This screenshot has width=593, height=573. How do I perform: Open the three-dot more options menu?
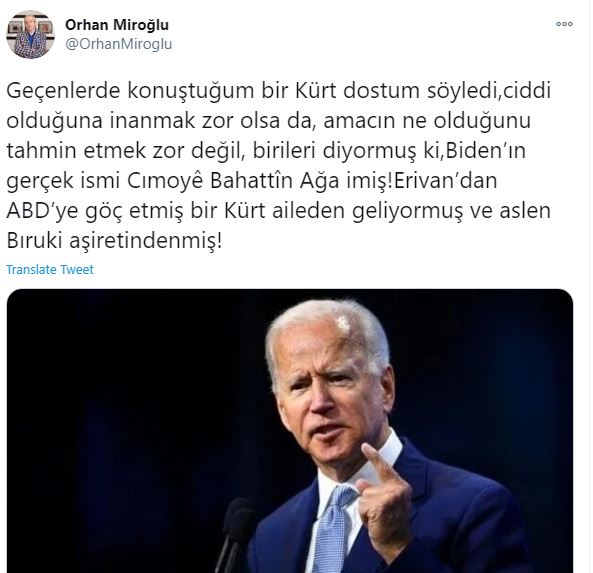(564, 24)
